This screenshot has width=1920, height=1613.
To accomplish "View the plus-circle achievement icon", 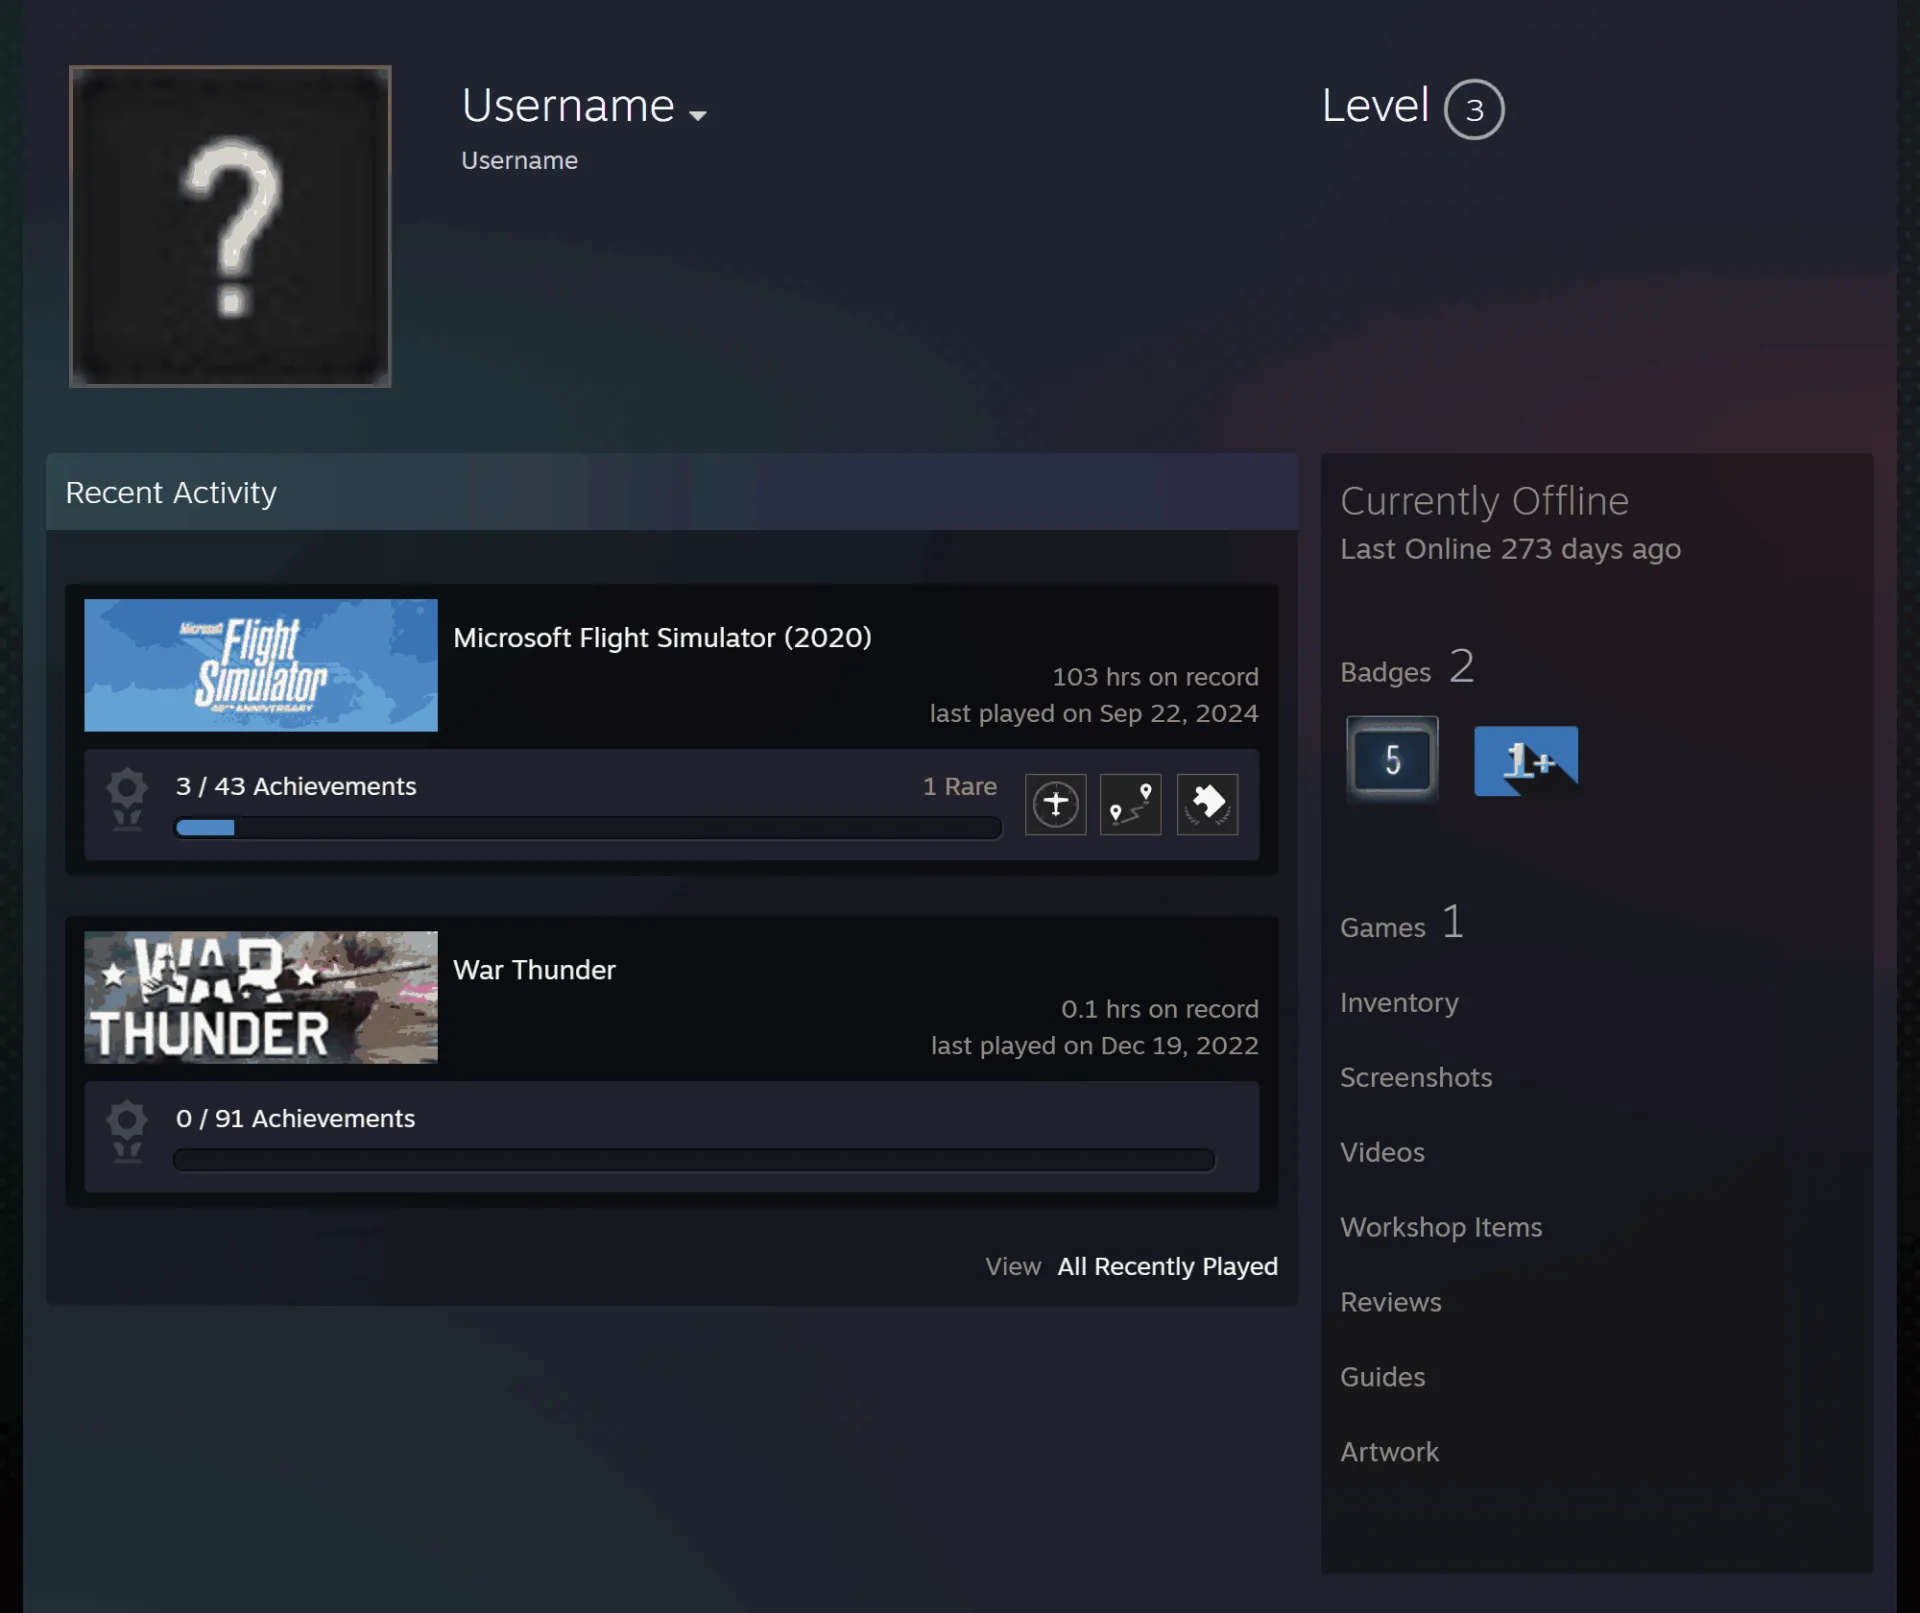I will point(1056,804).
